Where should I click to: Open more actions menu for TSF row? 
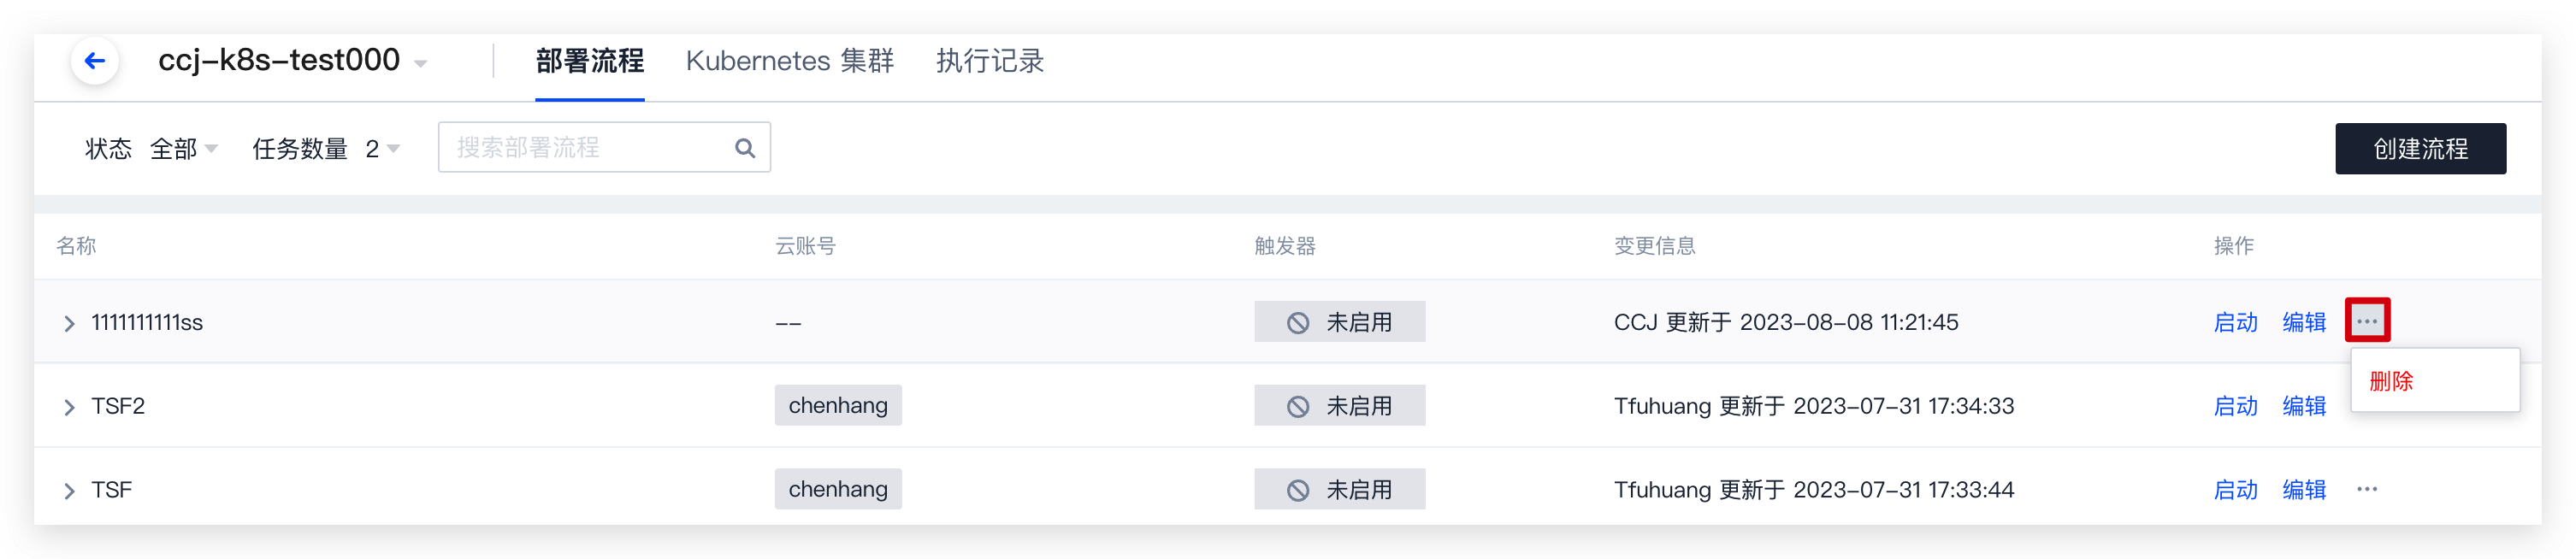[x=2366, y=489]
